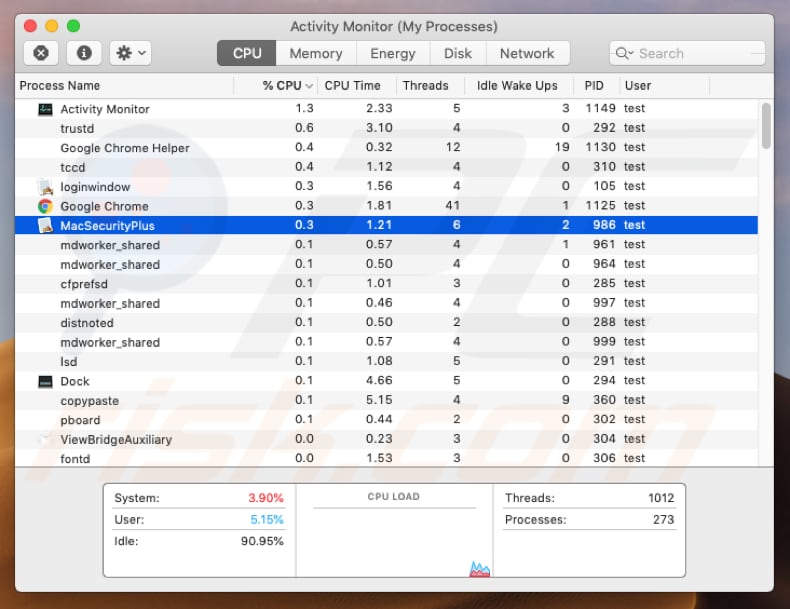Click the 41 threads cell of Google Chrome
This screenshot has width=790, height=609.
coord(452,206)
